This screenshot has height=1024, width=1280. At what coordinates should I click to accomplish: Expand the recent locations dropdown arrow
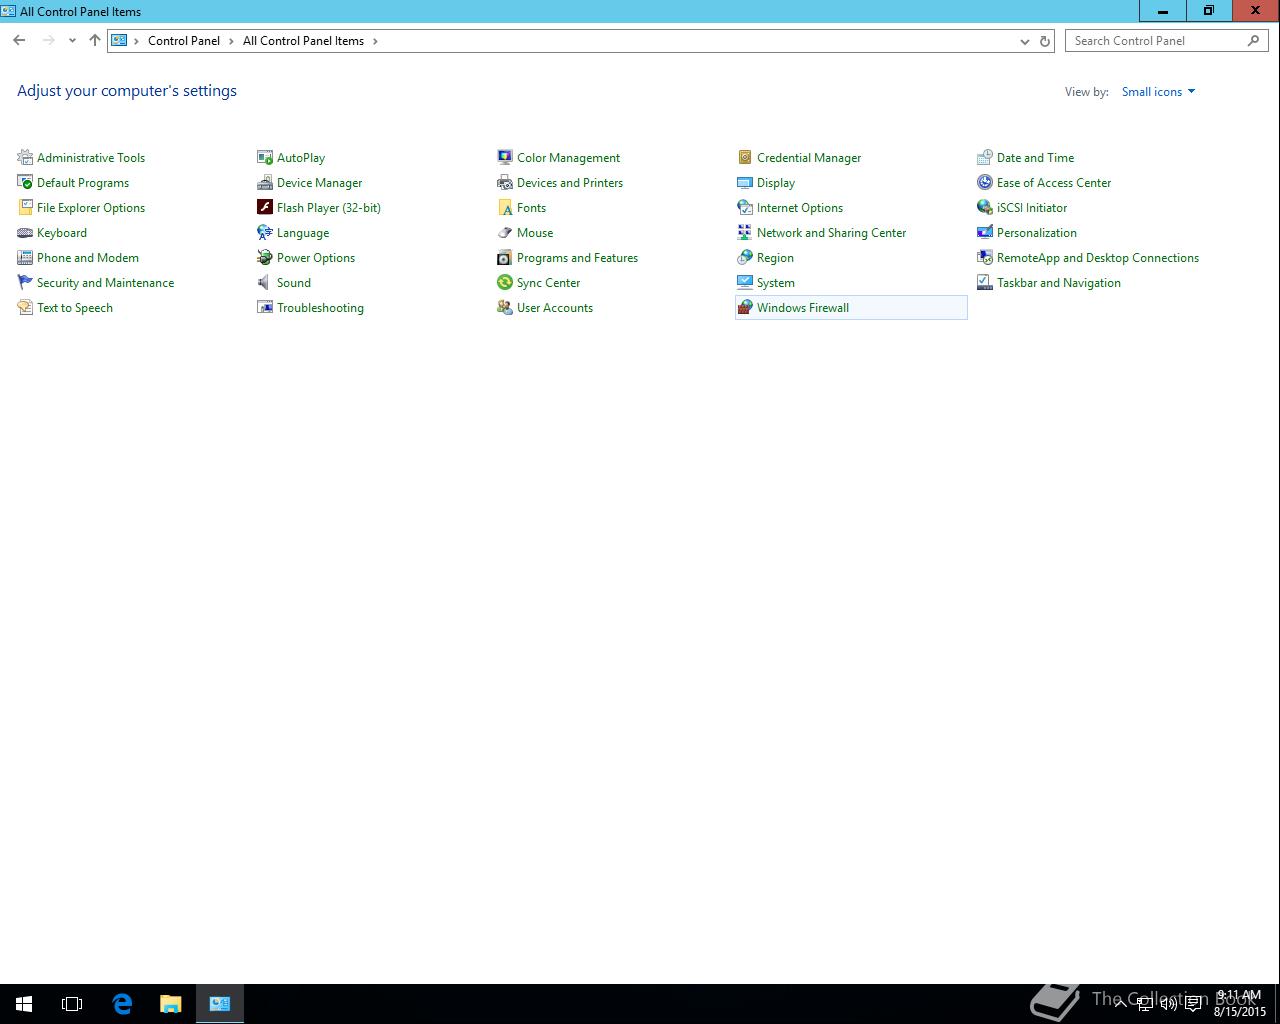tap(72, 41)
